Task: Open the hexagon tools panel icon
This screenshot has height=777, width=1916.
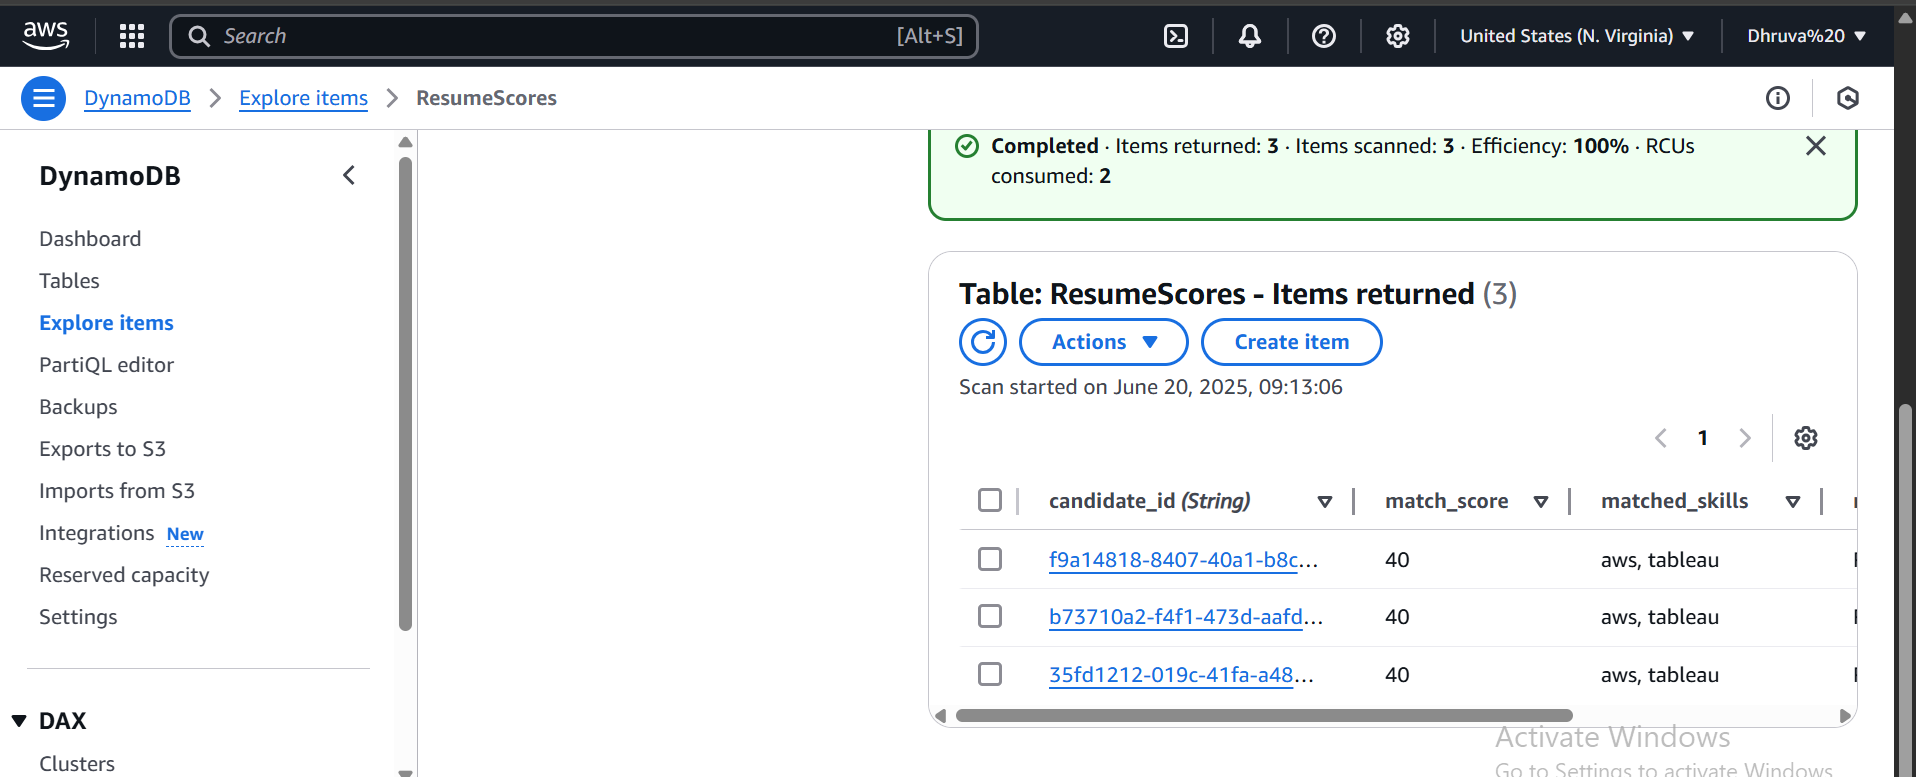Action: pos(1848,98)
